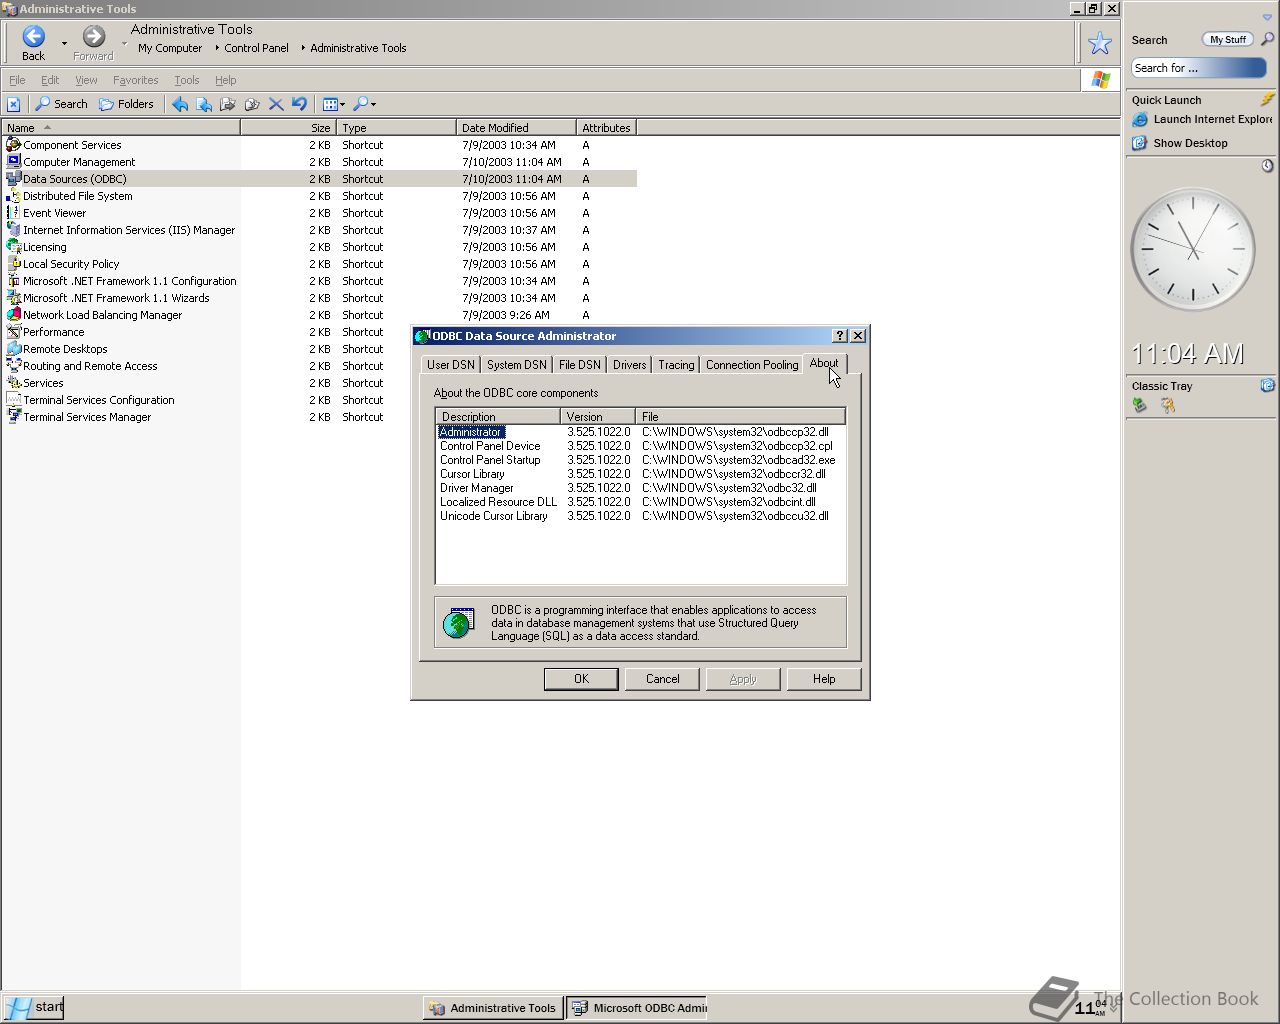Open the Help menu

pos(225,80)
